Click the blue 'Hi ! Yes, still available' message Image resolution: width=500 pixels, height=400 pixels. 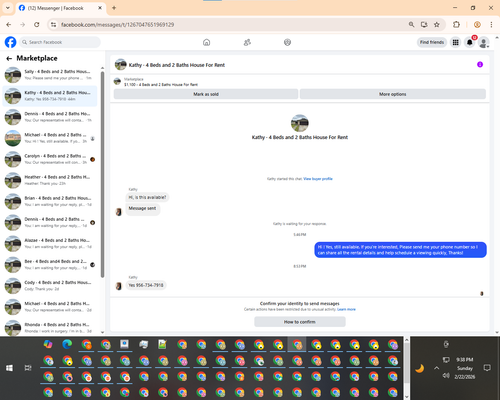point(400,250)
